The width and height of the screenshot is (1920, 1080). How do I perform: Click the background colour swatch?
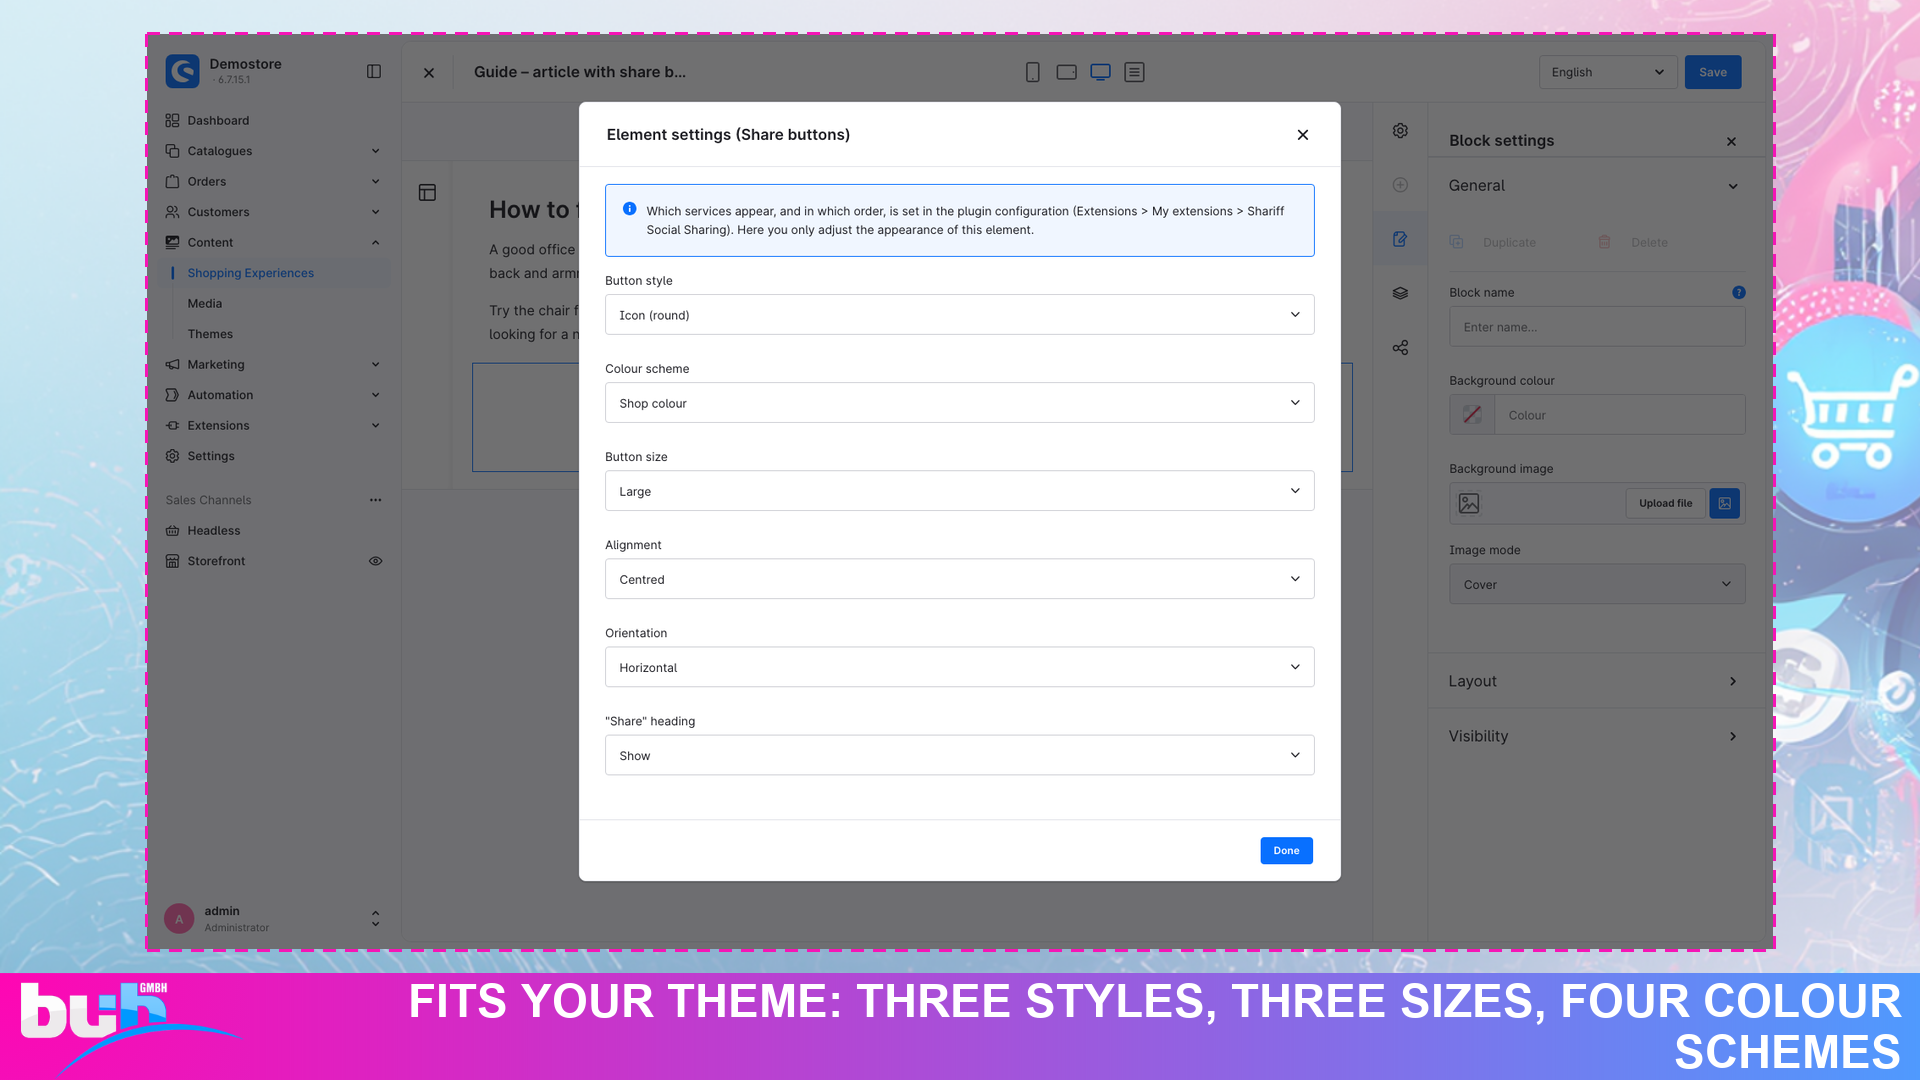click(1472, 415)
